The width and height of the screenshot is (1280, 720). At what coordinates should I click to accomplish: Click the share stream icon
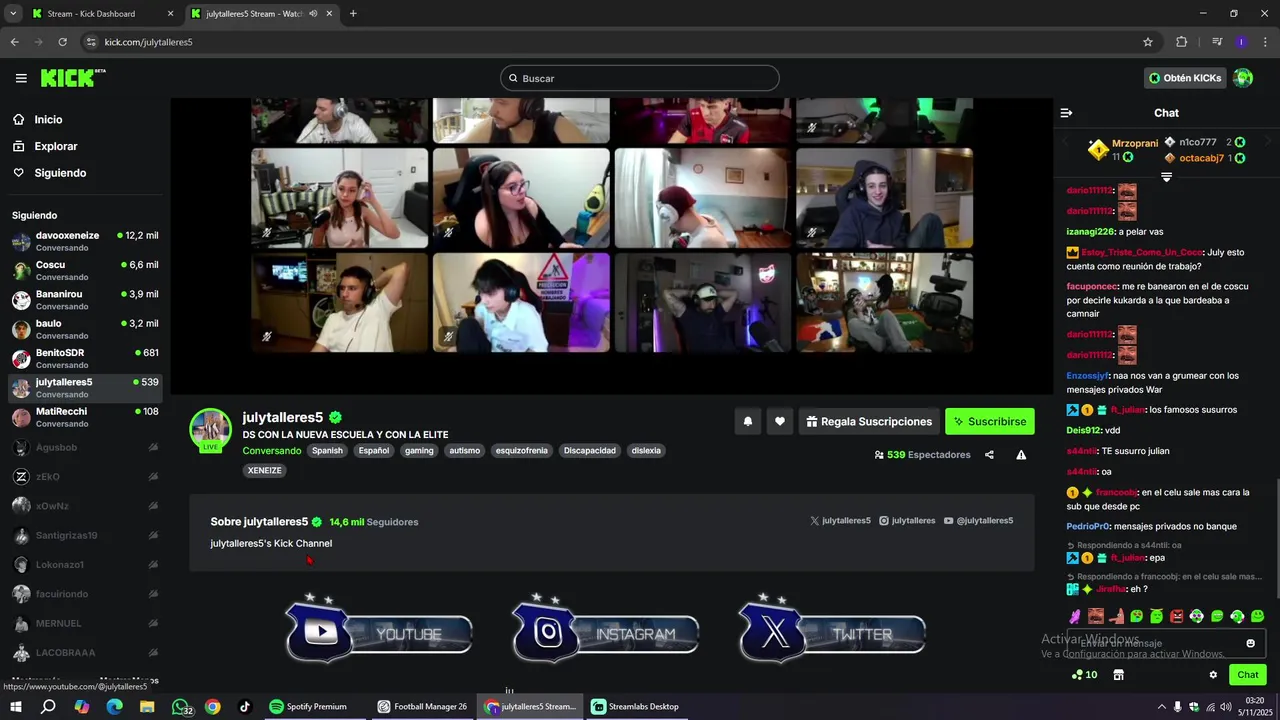(x=989, y=455)
